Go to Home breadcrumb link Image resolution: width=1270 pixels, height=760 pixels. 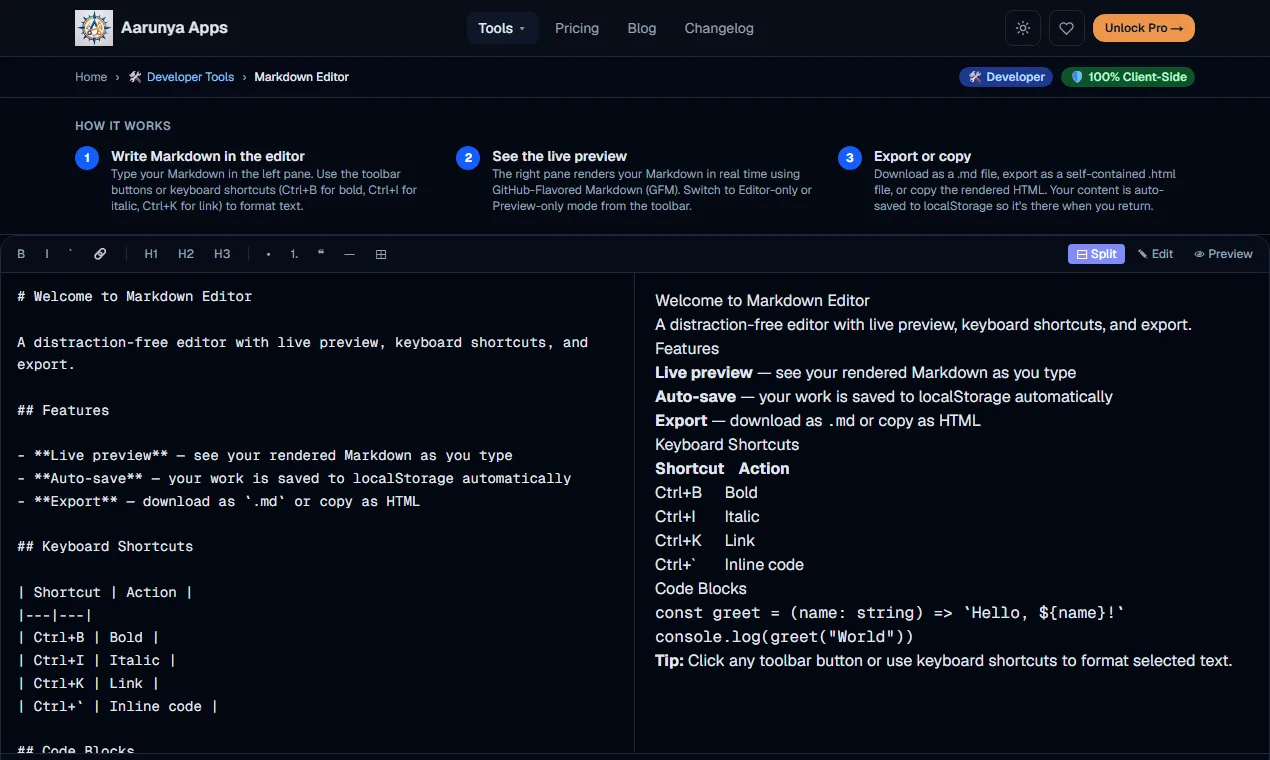(x=91, y=77)
